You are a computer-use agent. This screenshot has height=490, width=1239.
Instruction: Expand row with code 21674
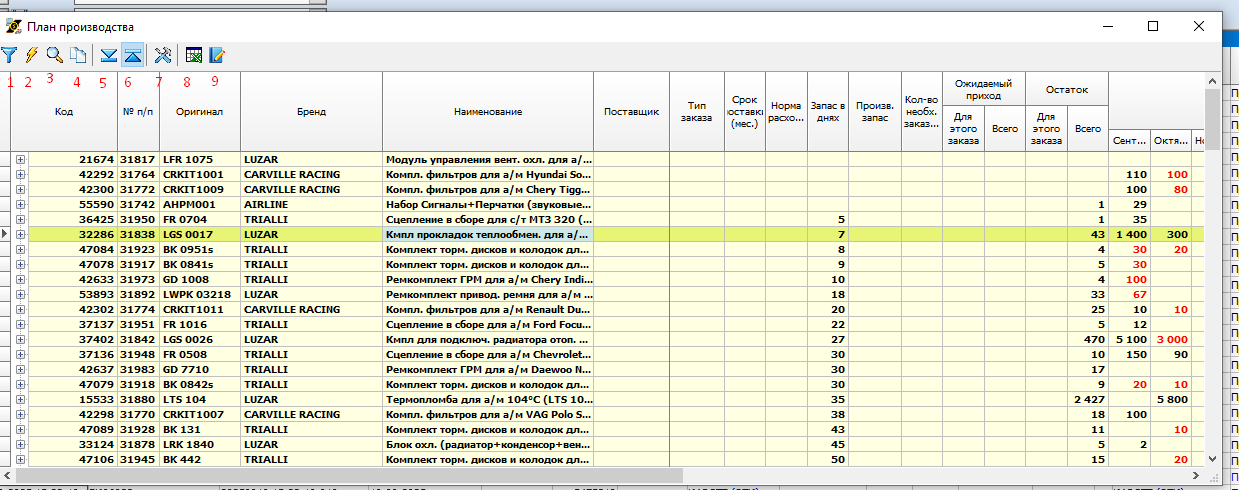21,159
